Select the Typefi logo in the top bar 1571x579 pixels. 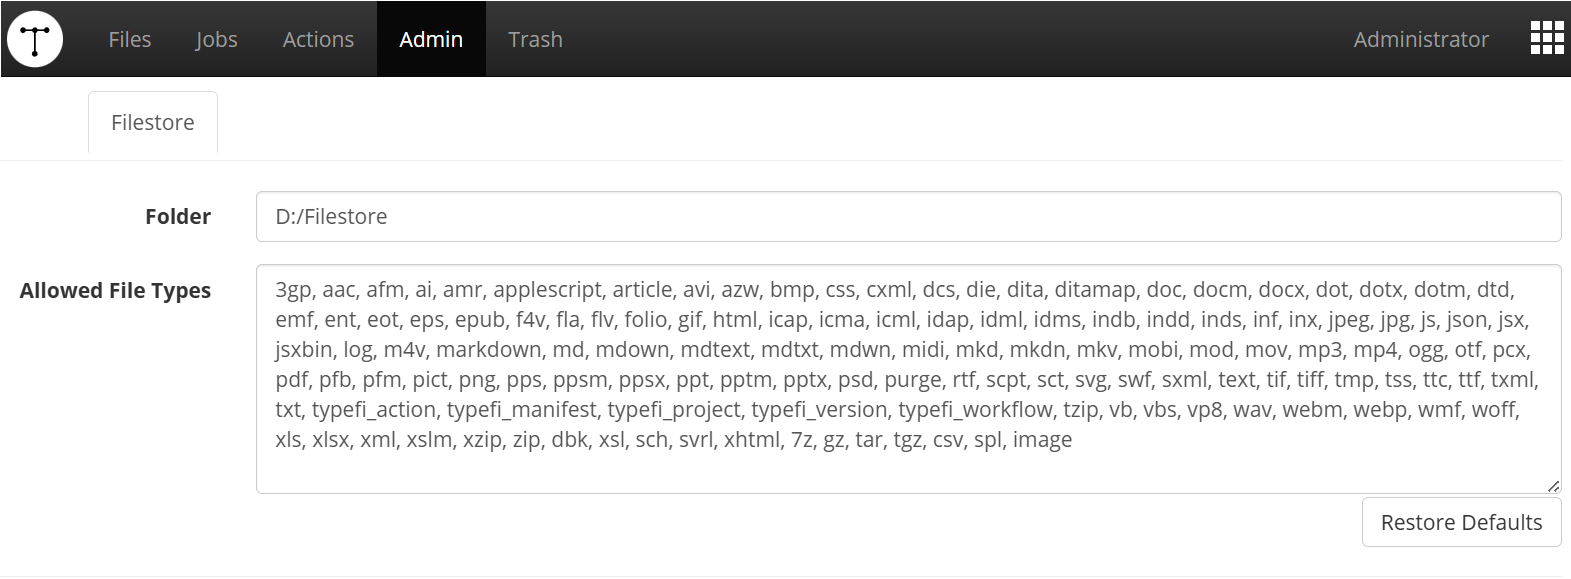35,39
